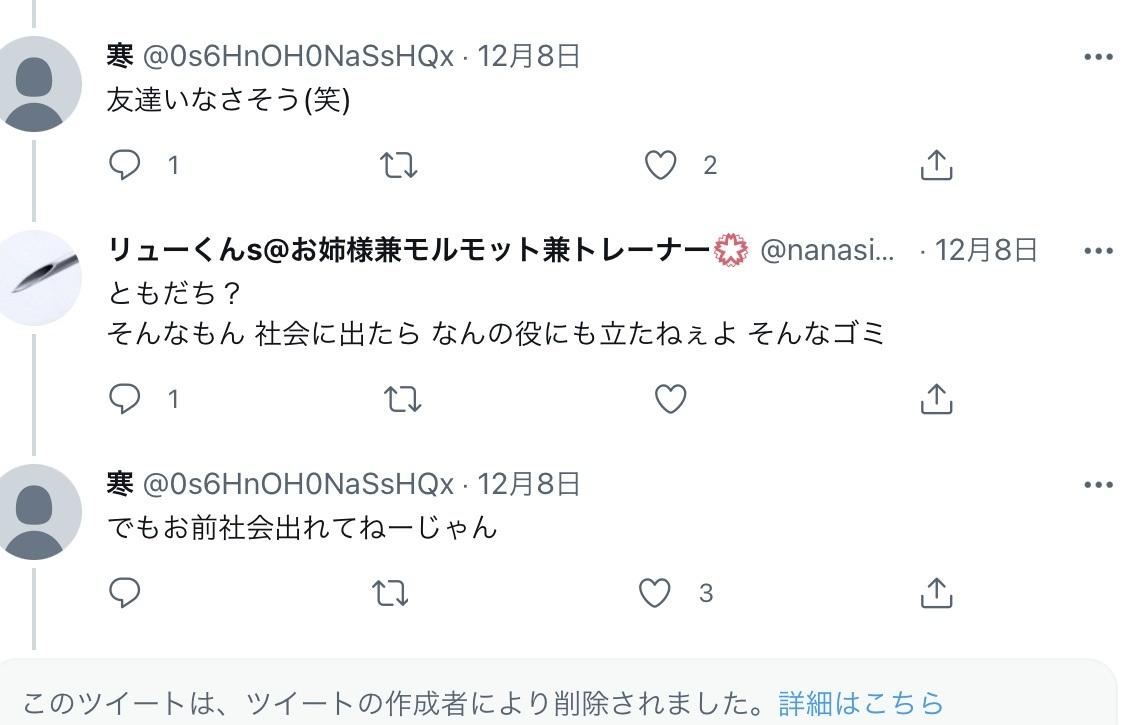Retweet the でもお前社会出れてねーじゃん tweet
The height and width of the screenshot is (725, 1133).
click(x=390, y=593)
